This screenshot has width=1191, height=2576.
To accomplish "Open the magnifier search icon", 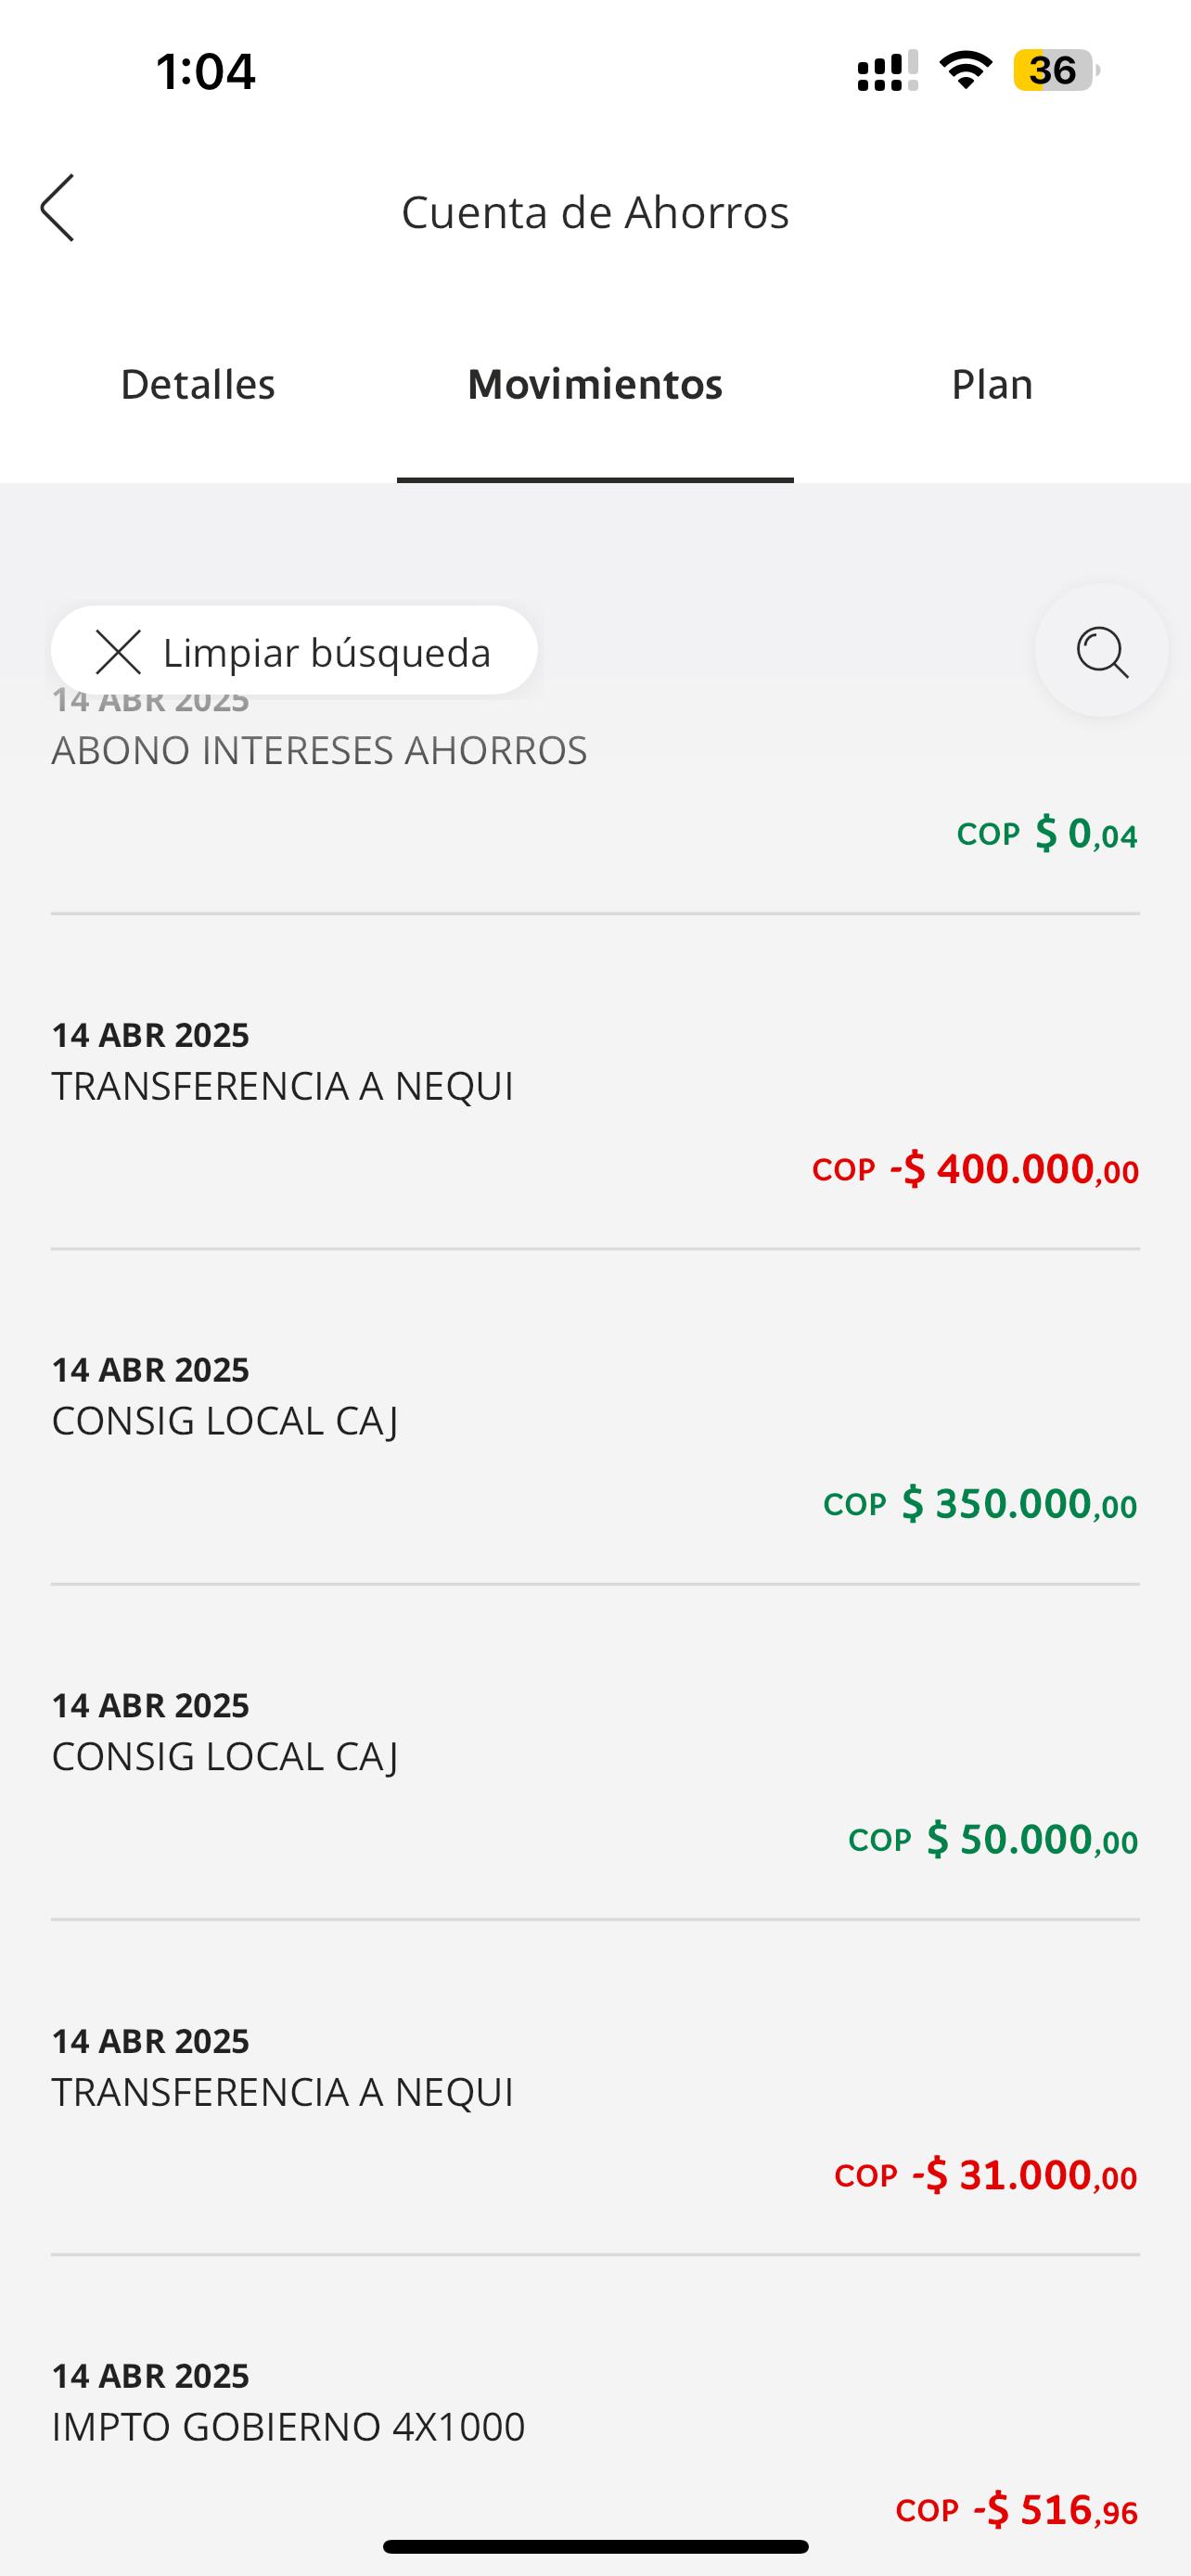I will pyautogui.click(x=1101, y=651).
